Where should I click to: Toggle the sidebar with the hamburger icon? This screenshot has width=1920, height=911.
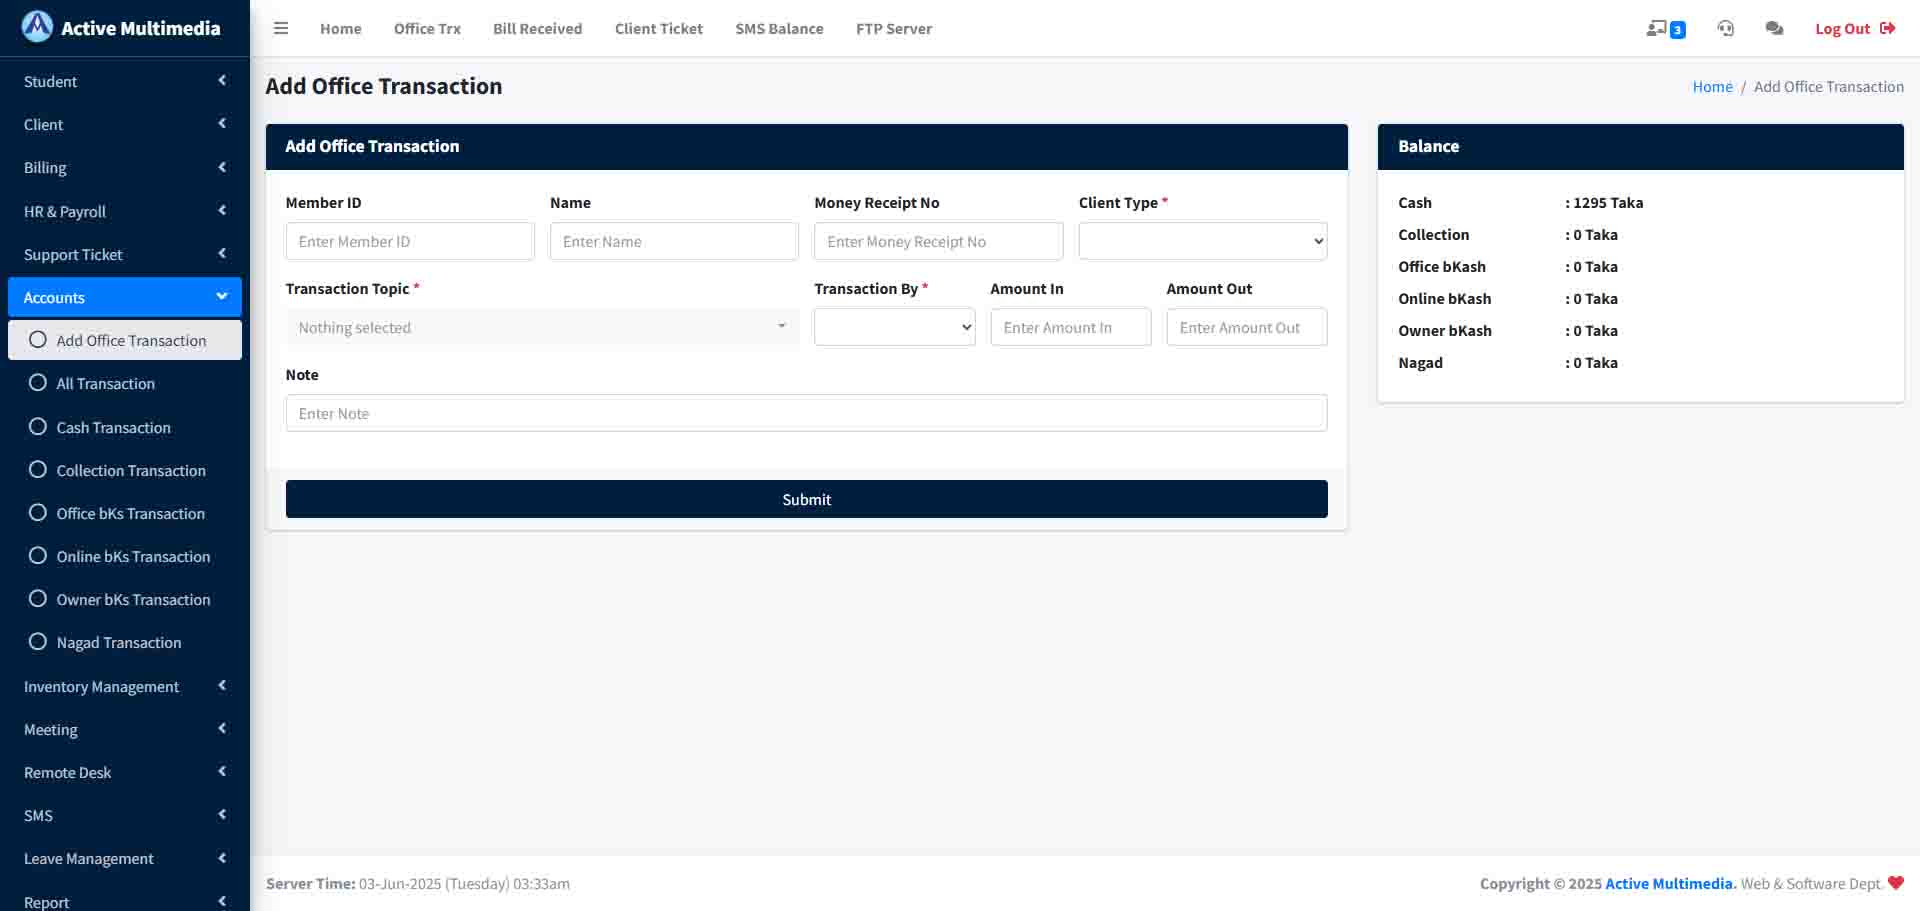(x=281, y=28)
